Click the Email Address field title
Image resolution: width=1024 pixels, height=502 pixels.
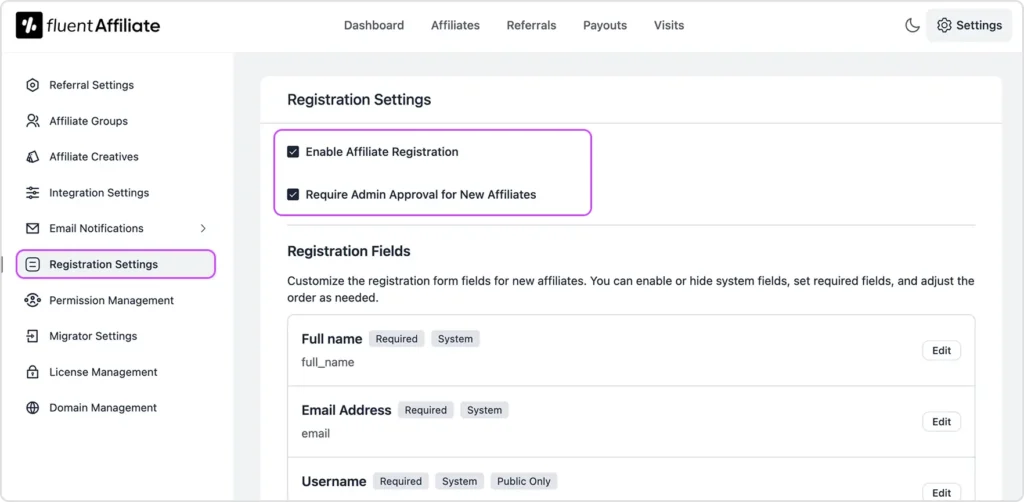tap(346, 410)
